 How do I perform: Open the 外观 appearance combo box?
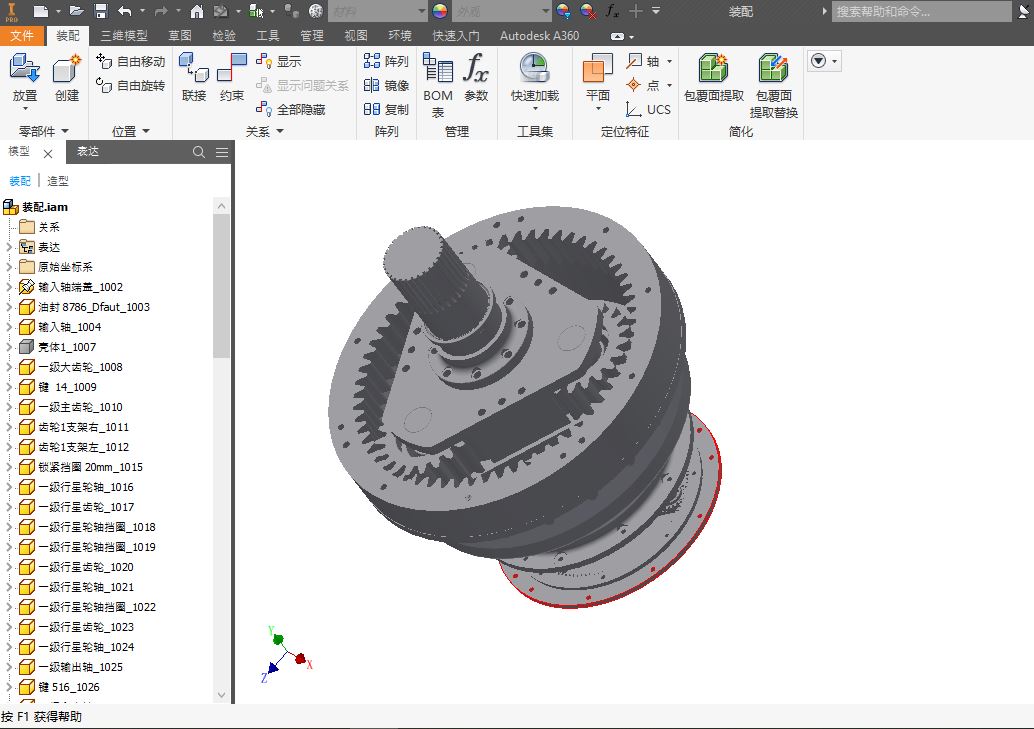pyautogui.click(x=501, y=11)
